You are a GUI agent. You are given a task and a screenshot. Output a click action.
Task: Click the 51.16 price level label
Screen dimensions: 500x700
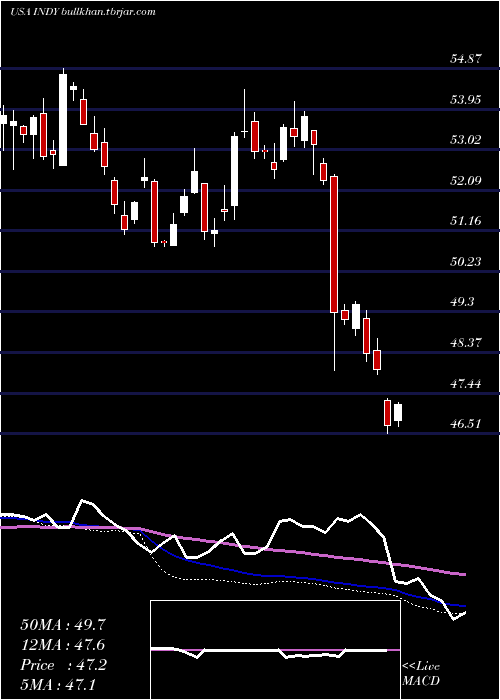pyautogui.click(x=465, y=221)
